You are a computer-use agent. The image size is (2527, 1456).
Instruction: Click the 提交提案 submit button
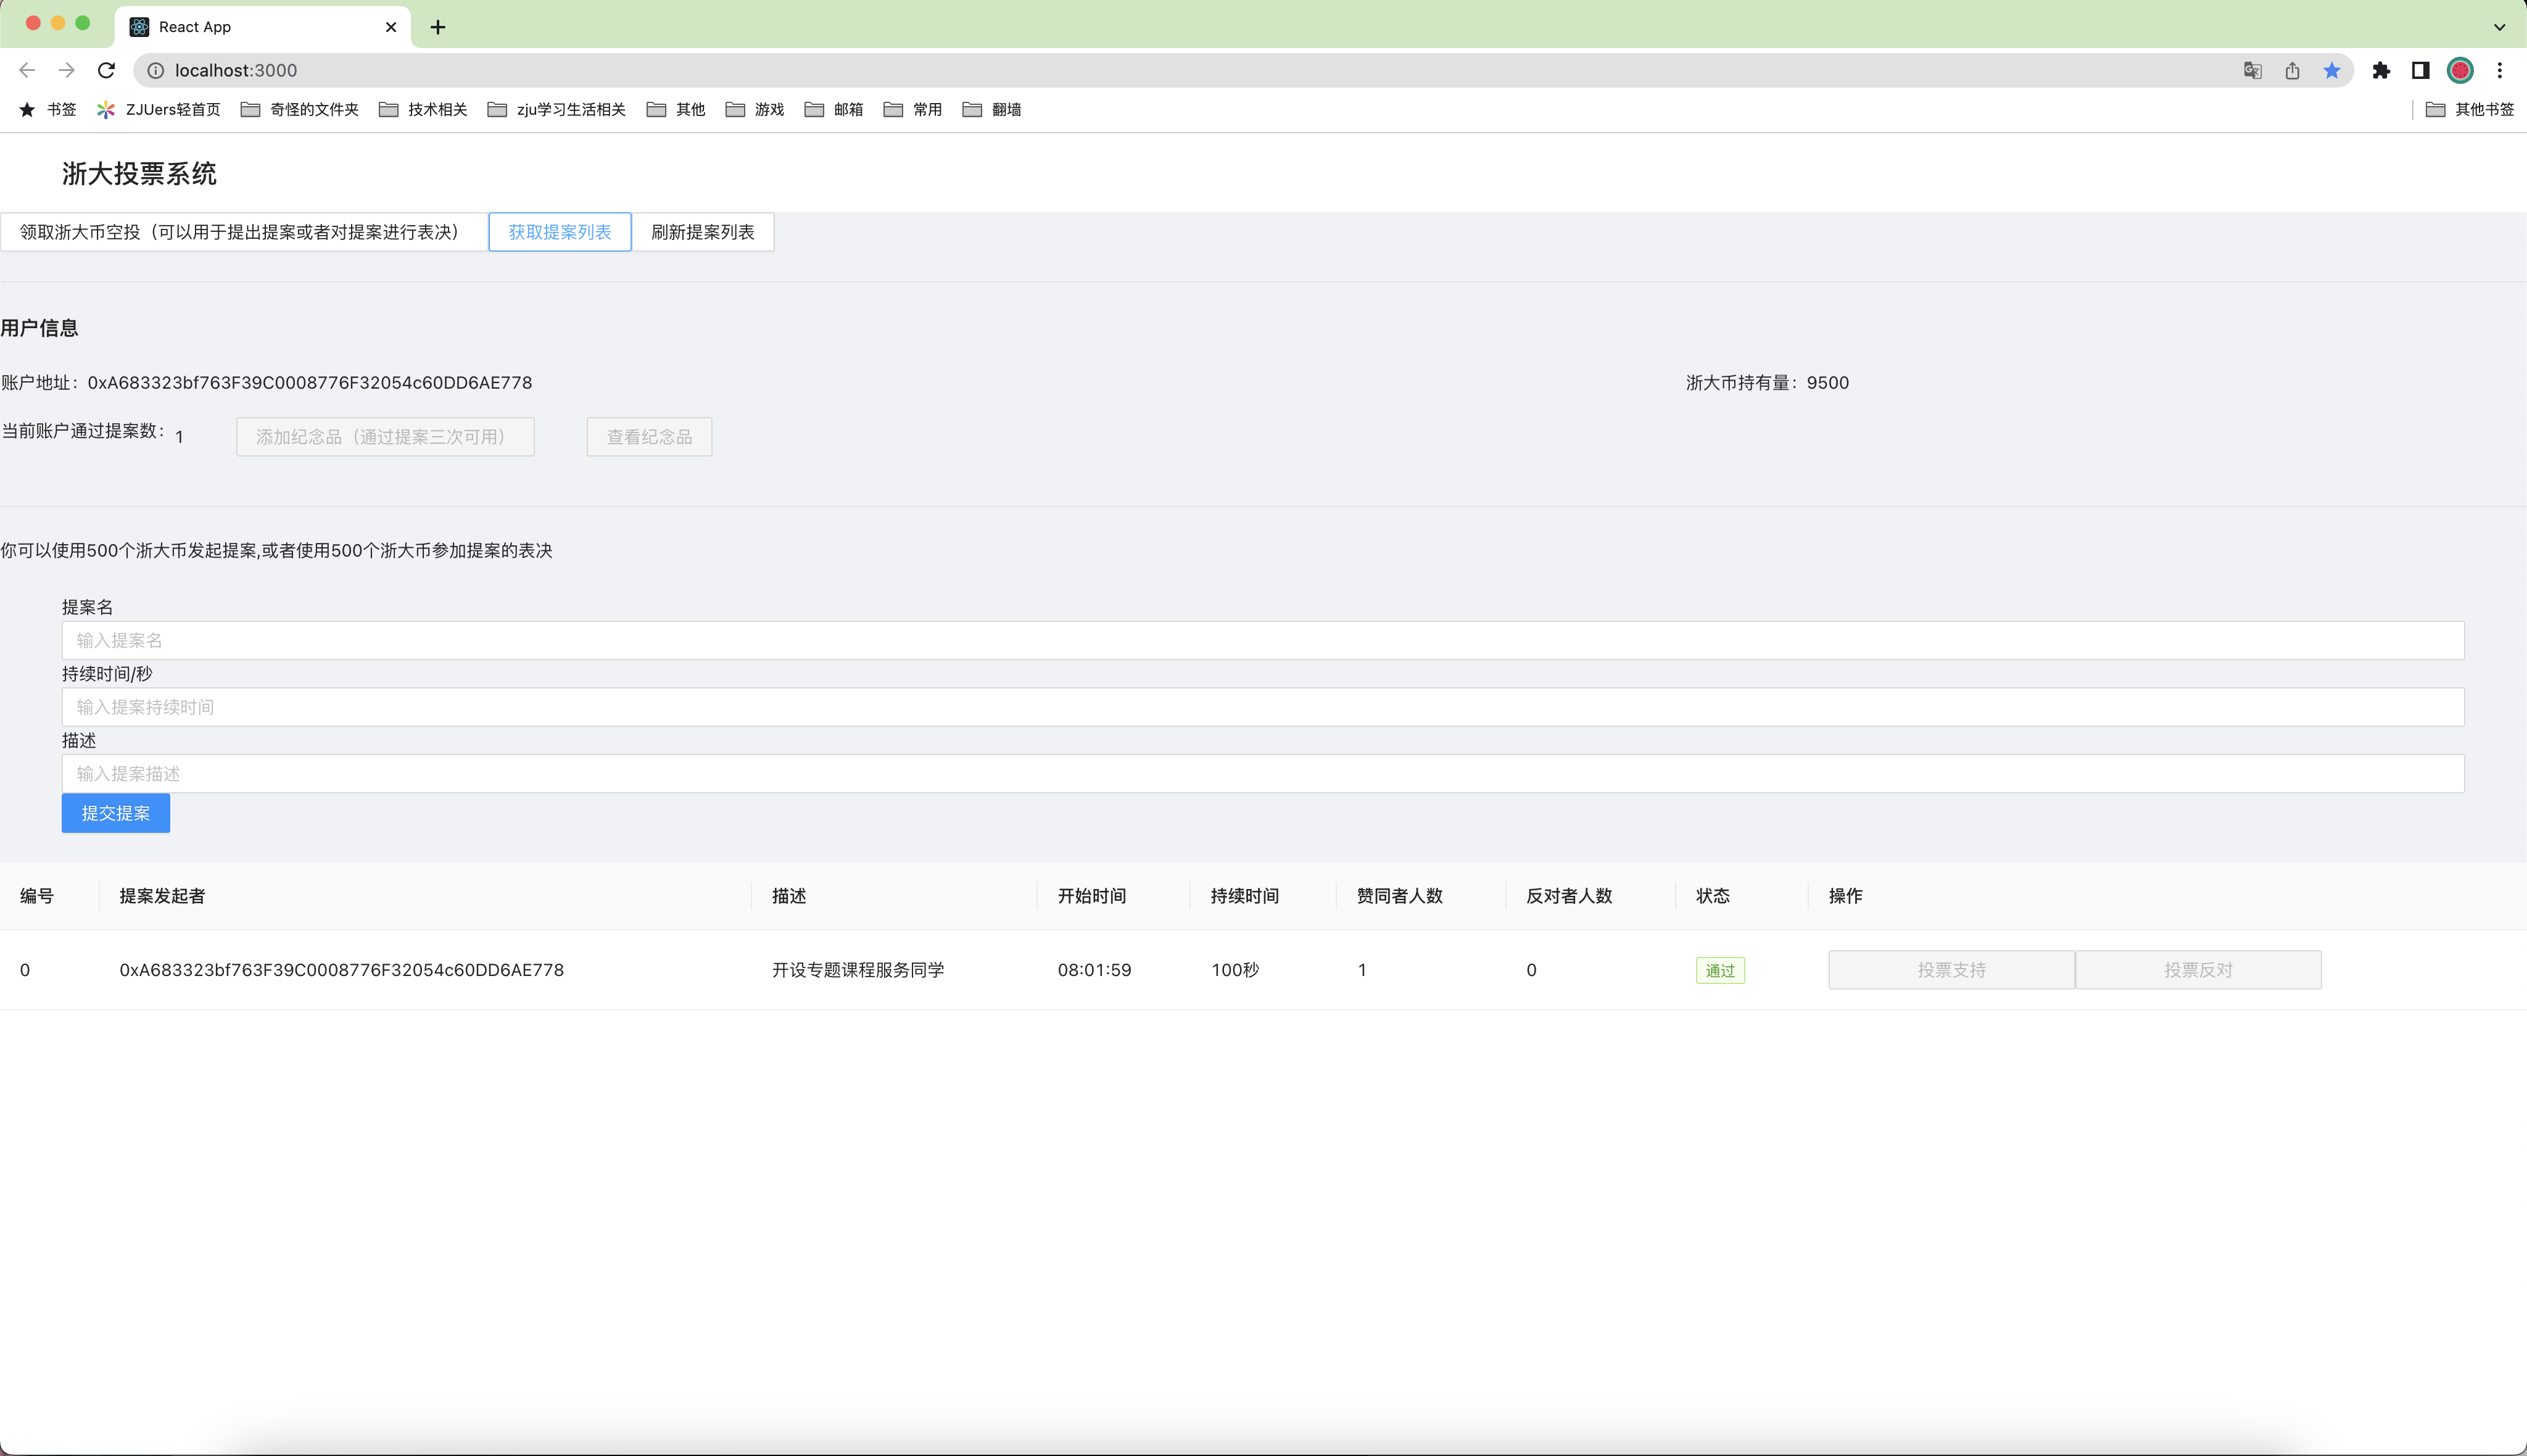(116, 813)
